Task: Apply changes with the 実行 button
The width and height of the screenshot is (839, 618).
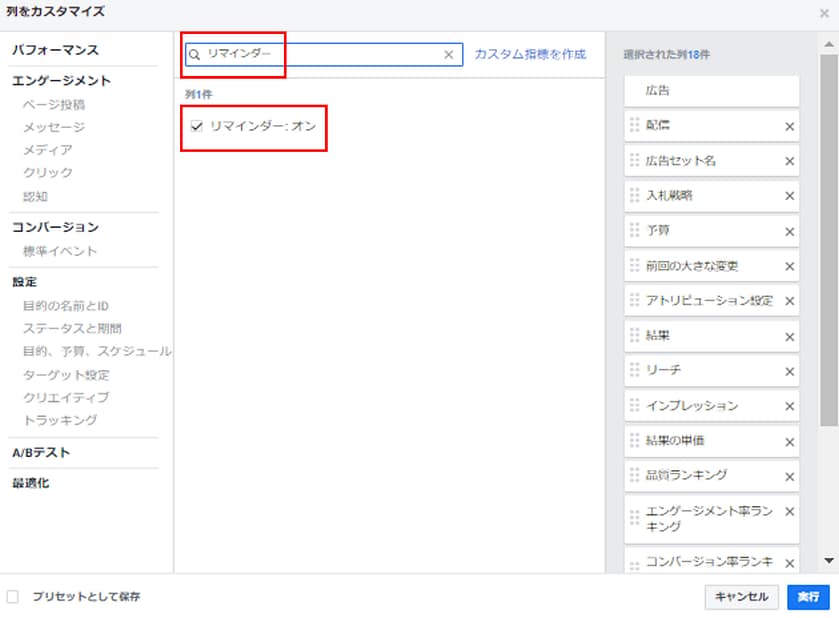Action: 808,597
